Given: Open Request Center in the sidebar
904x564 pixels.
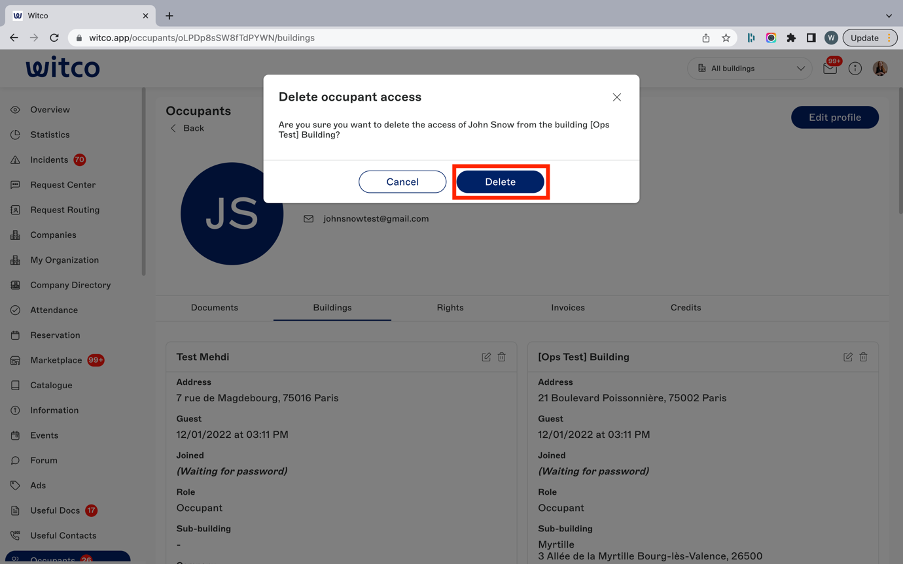Looking at the screenshot, I should click(63, 185).
